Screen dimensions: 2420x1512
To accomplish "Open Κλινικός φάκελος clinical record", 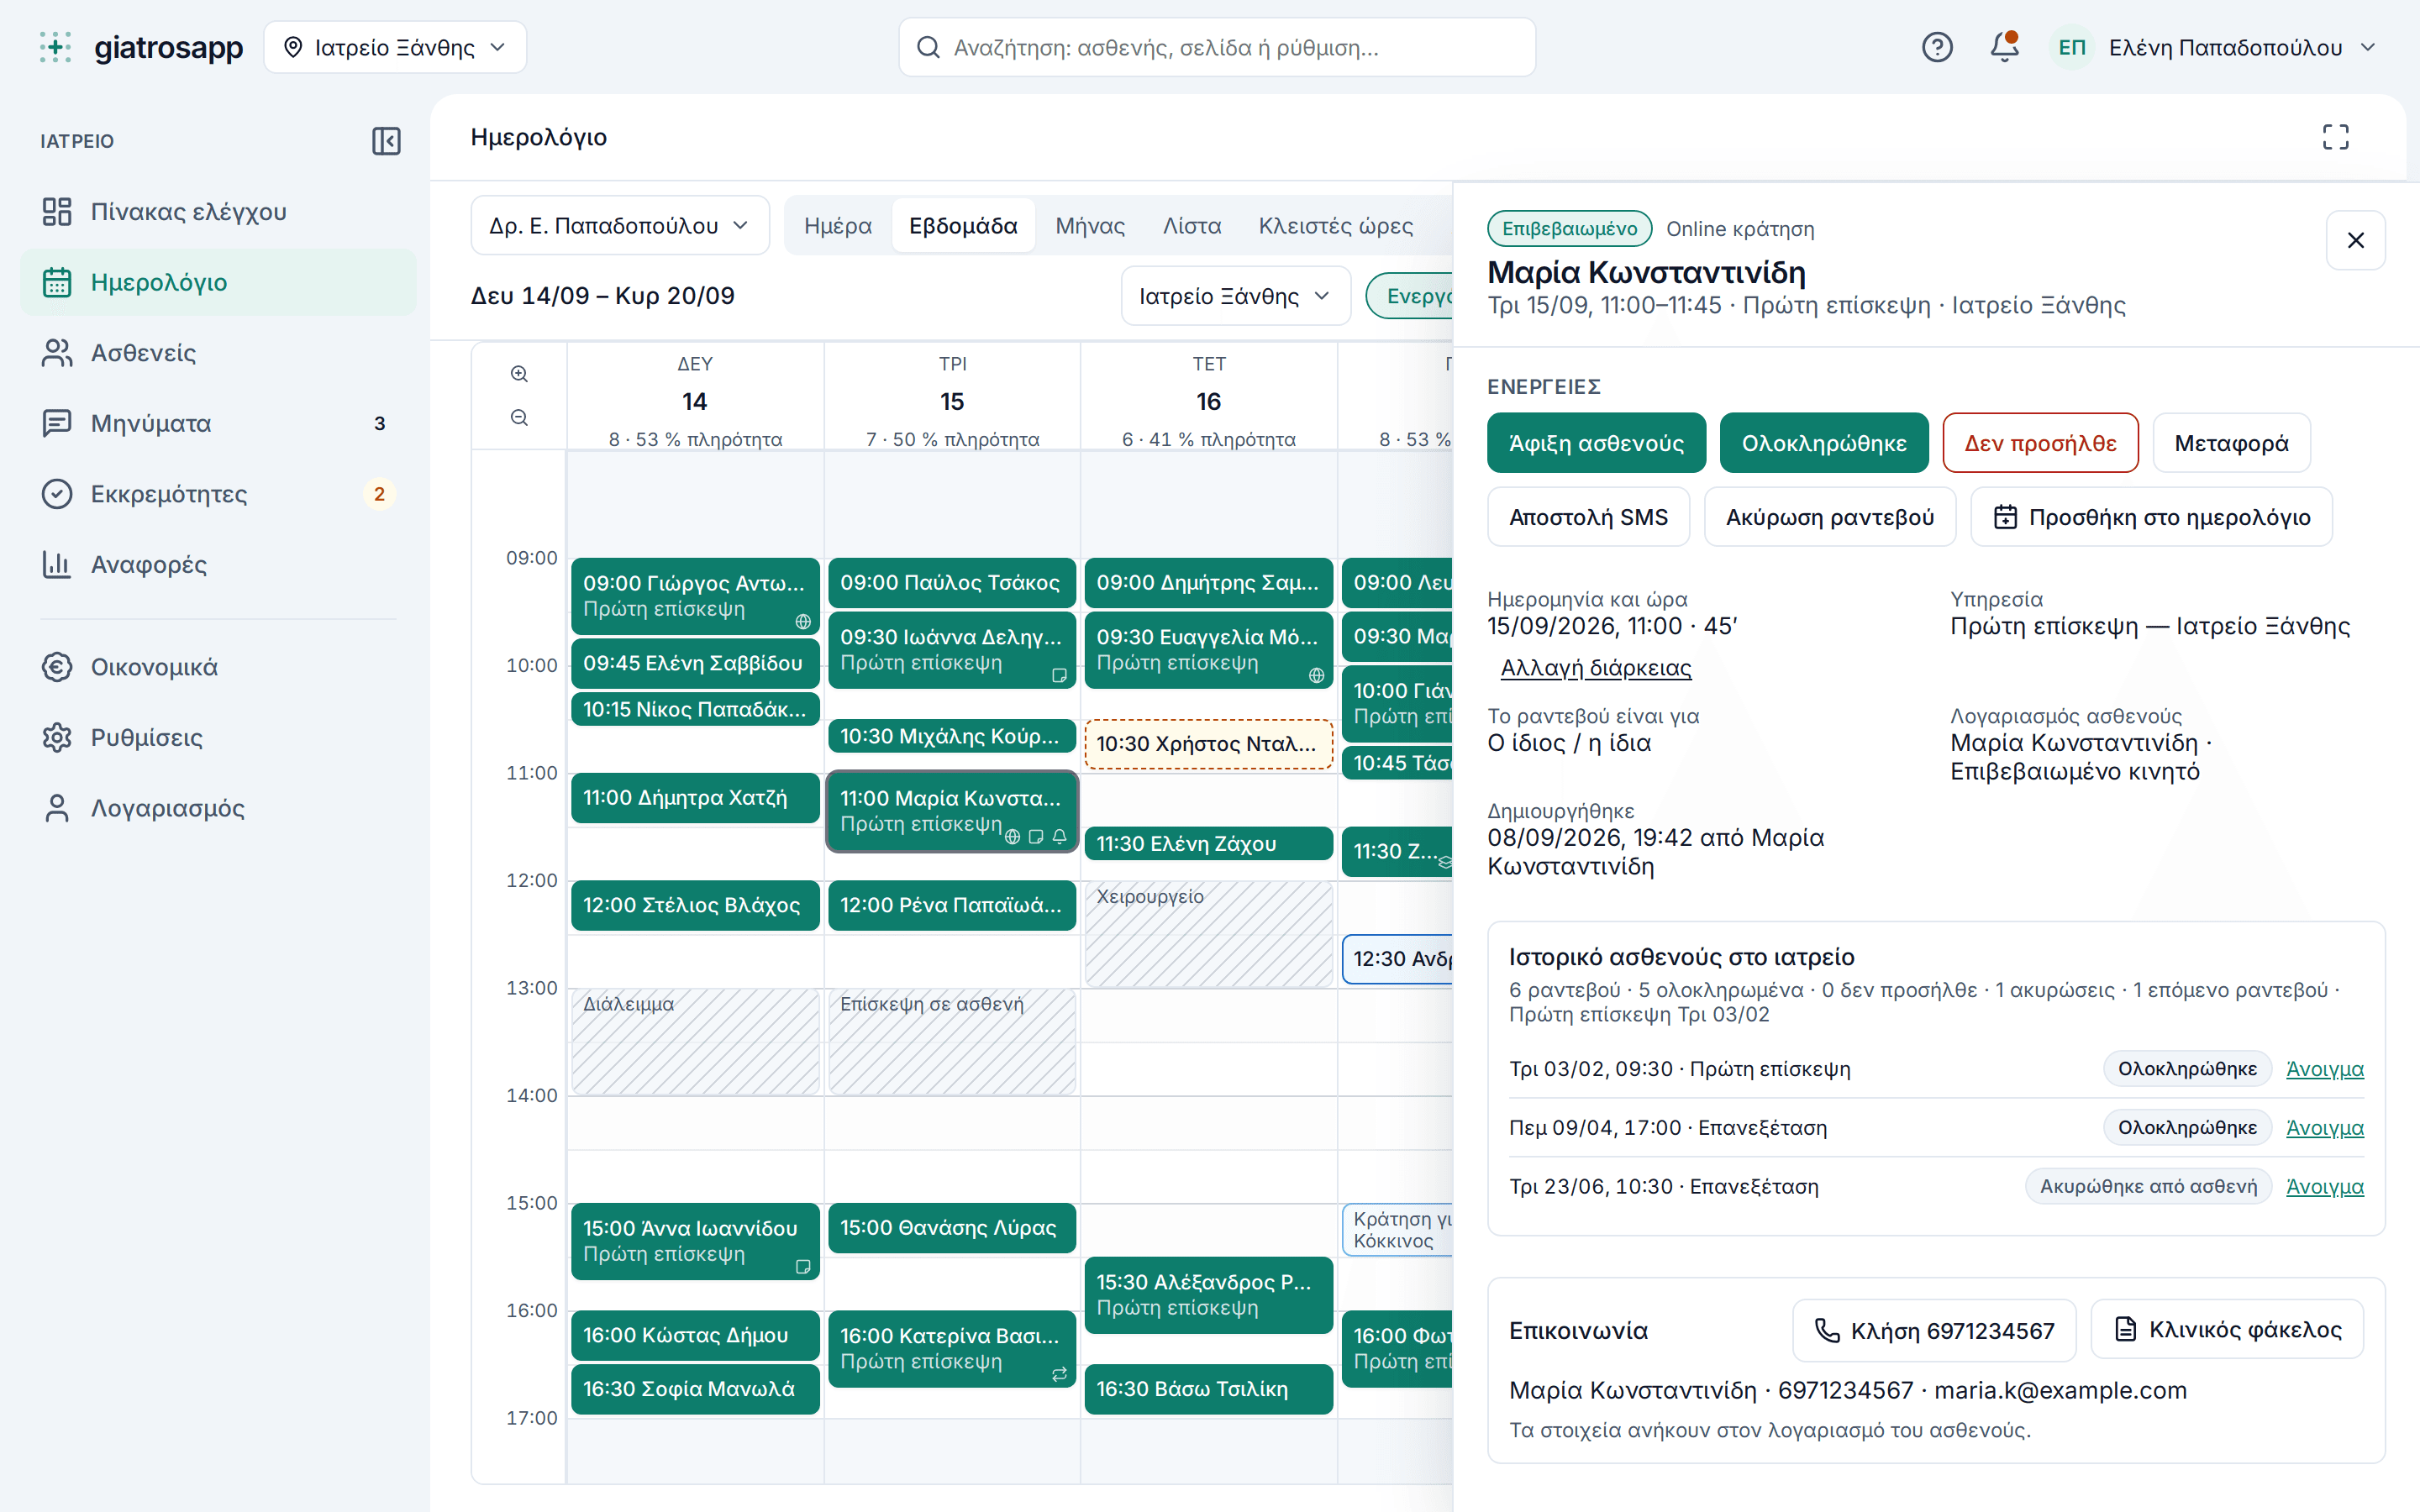I will tap(2227, 1330).
